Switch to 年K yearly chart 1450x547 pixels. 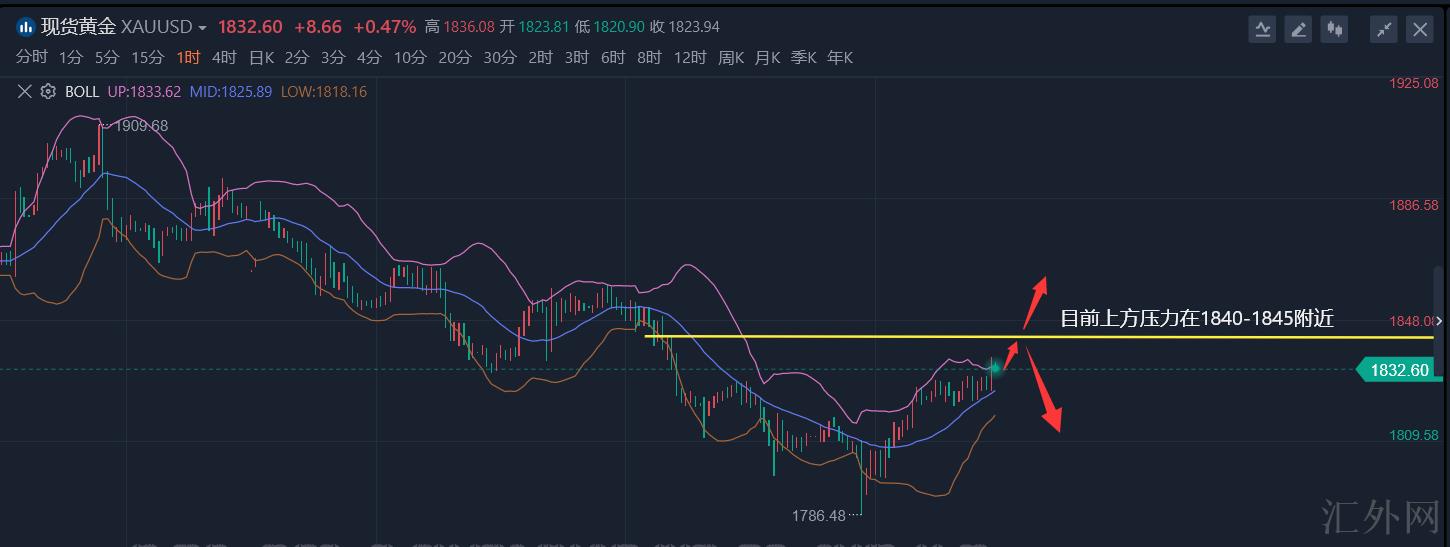click(840, 58)
